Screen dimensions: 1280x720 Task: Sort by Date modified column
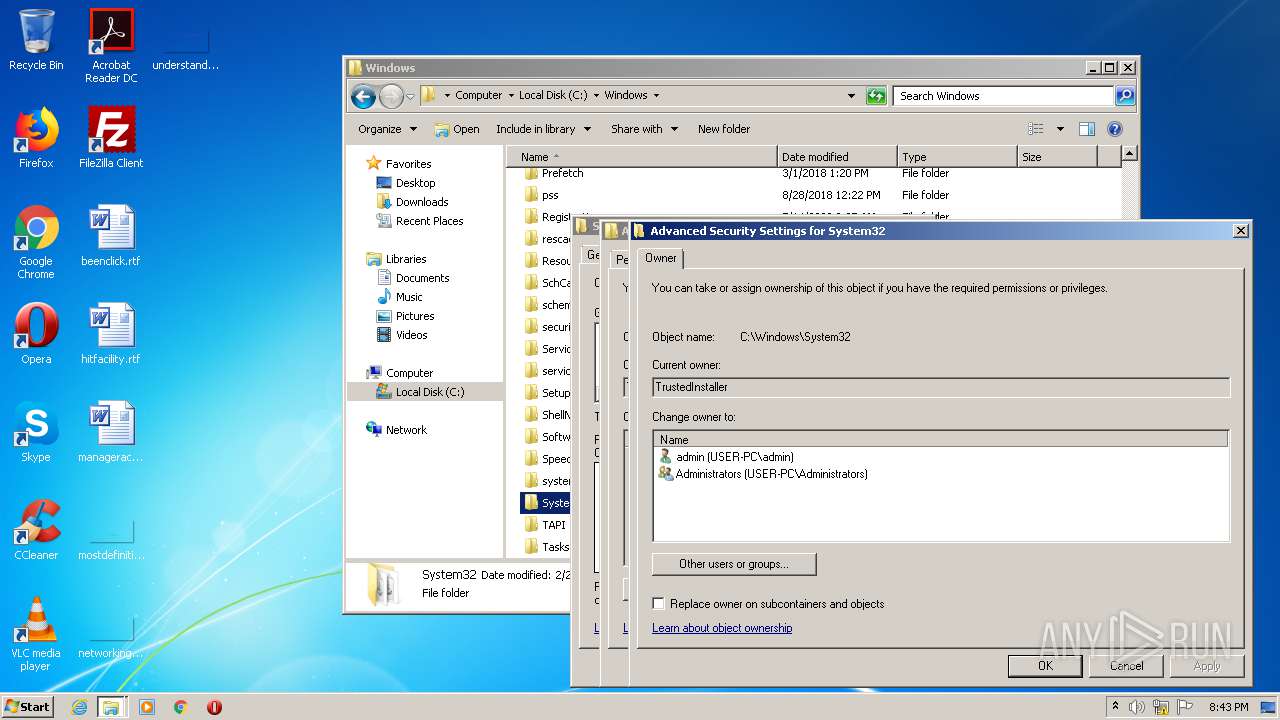click(837, 157)
